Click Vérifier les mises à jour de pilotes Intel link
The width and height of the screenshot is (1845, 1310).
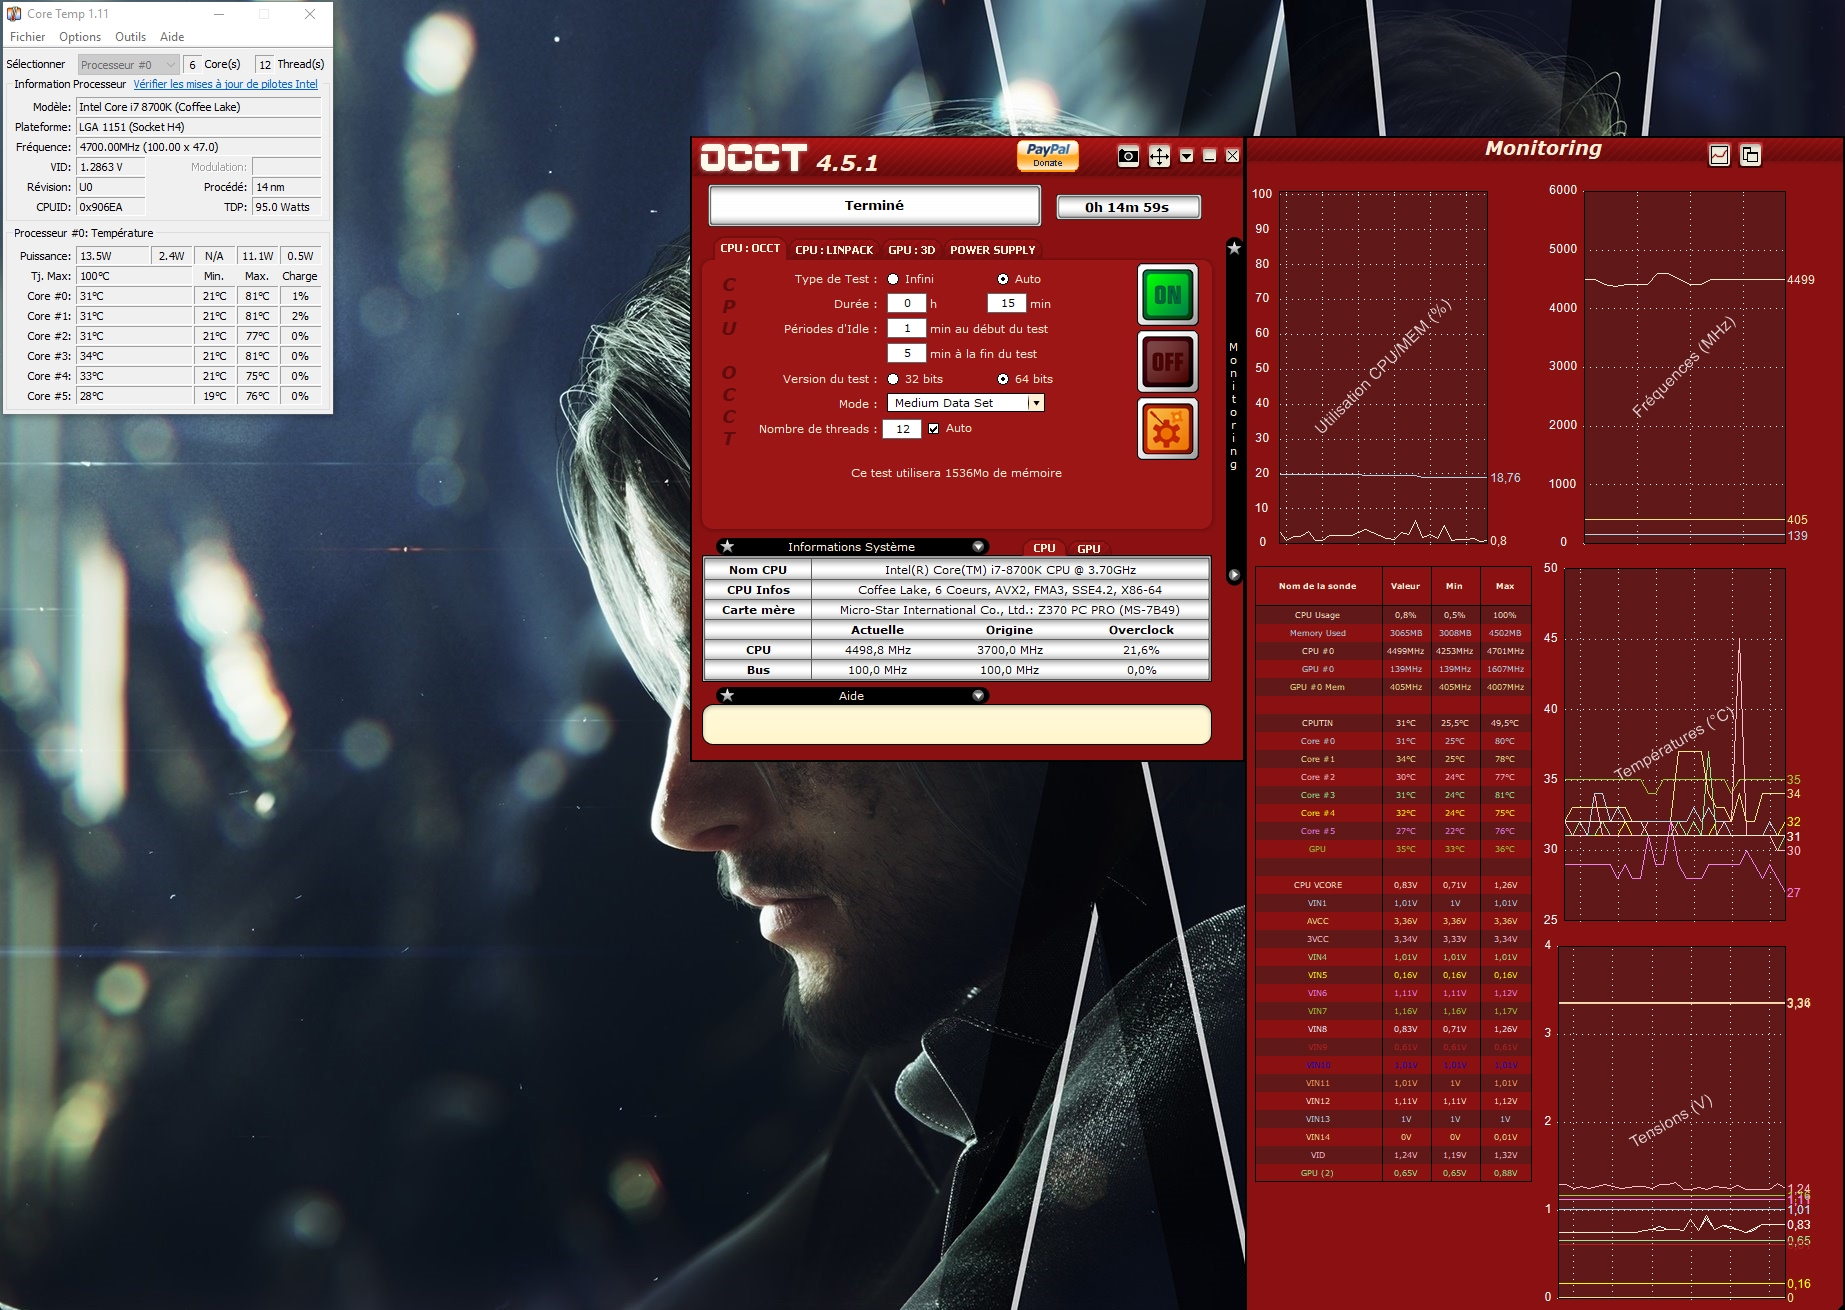pyautogui.click(x=225, y=84)
